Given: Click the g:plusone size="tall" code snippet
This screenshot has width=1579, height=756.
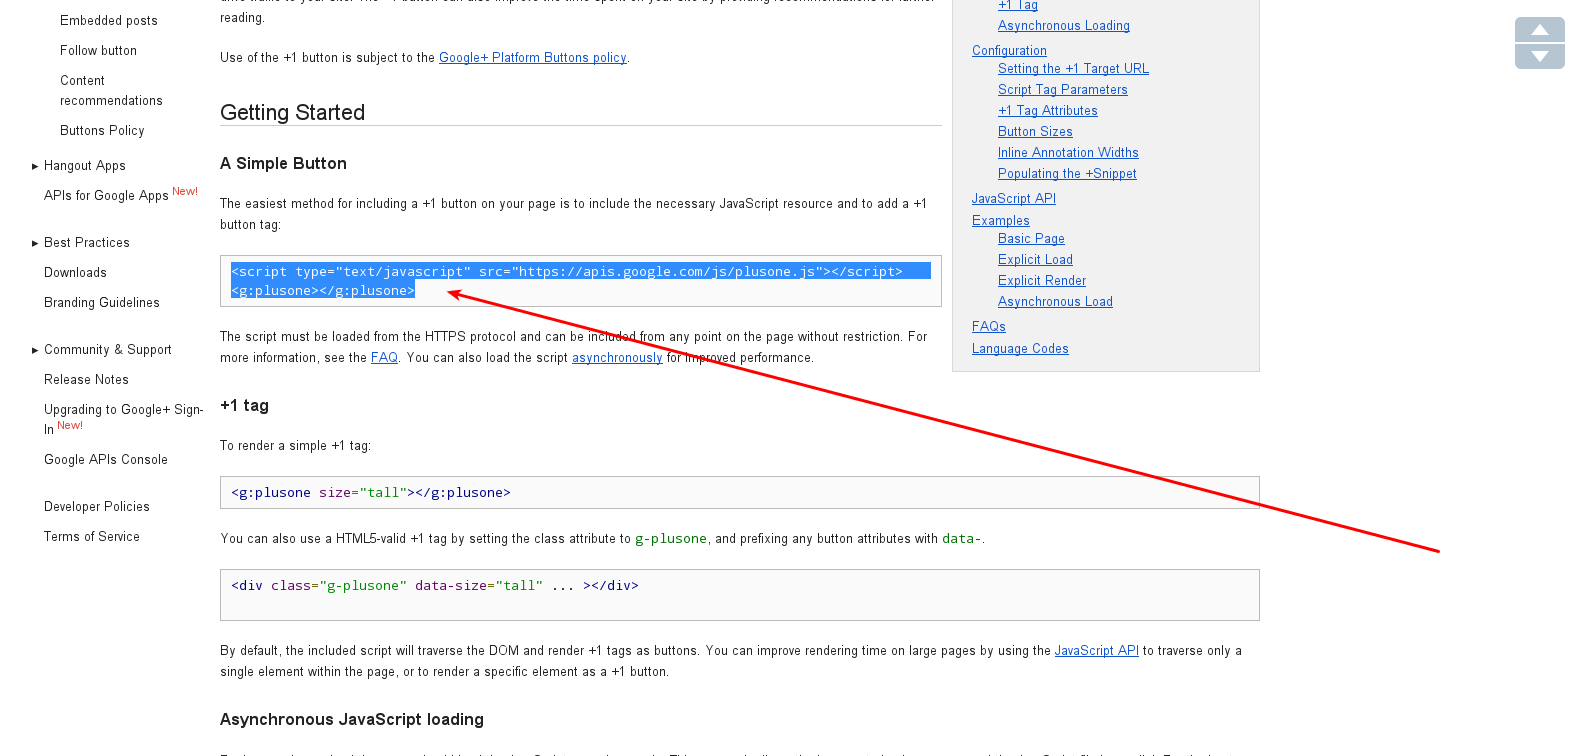Looking at the screenshot, I should 739,493.
